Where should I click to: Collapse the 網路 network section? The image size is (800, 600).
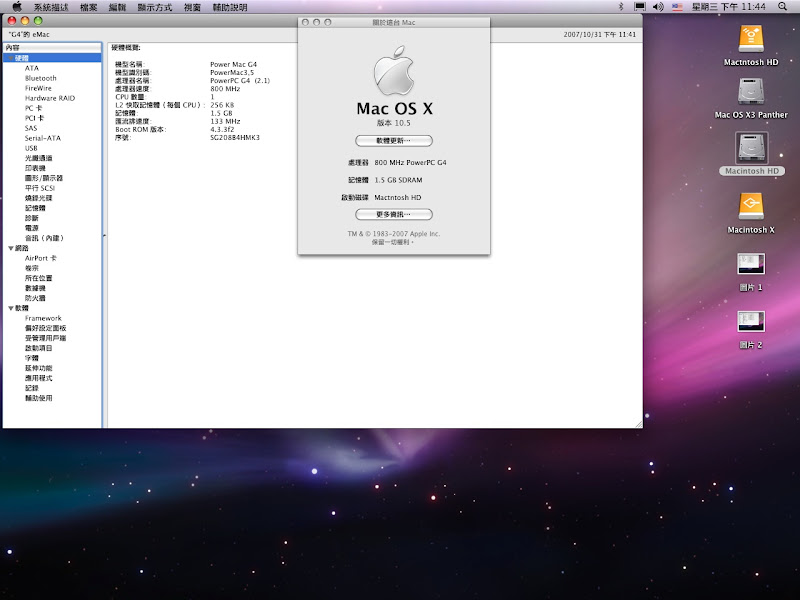coord(11,248)
